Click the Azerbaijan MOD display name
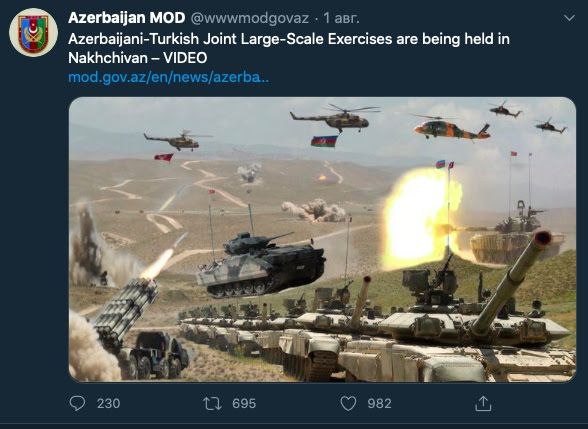Screen dimensions: 588x429 (x=127, y=18)
